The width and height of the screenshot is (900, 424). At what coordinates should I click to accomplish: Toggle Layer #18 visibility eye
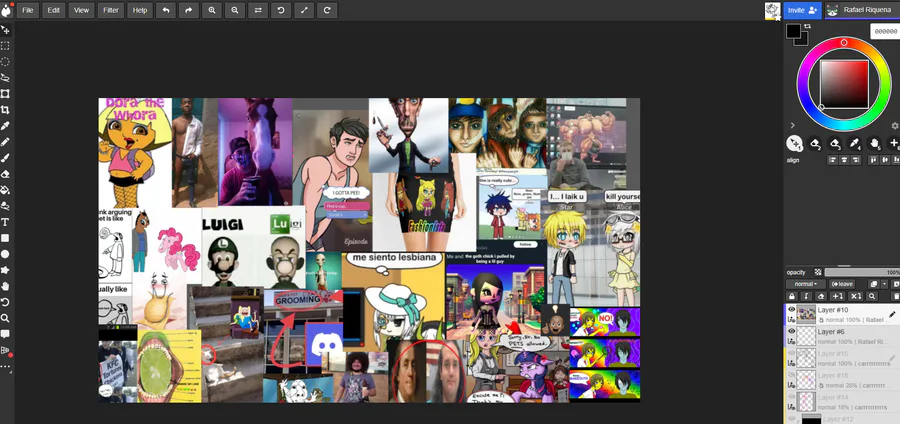(x=792, y=375)
